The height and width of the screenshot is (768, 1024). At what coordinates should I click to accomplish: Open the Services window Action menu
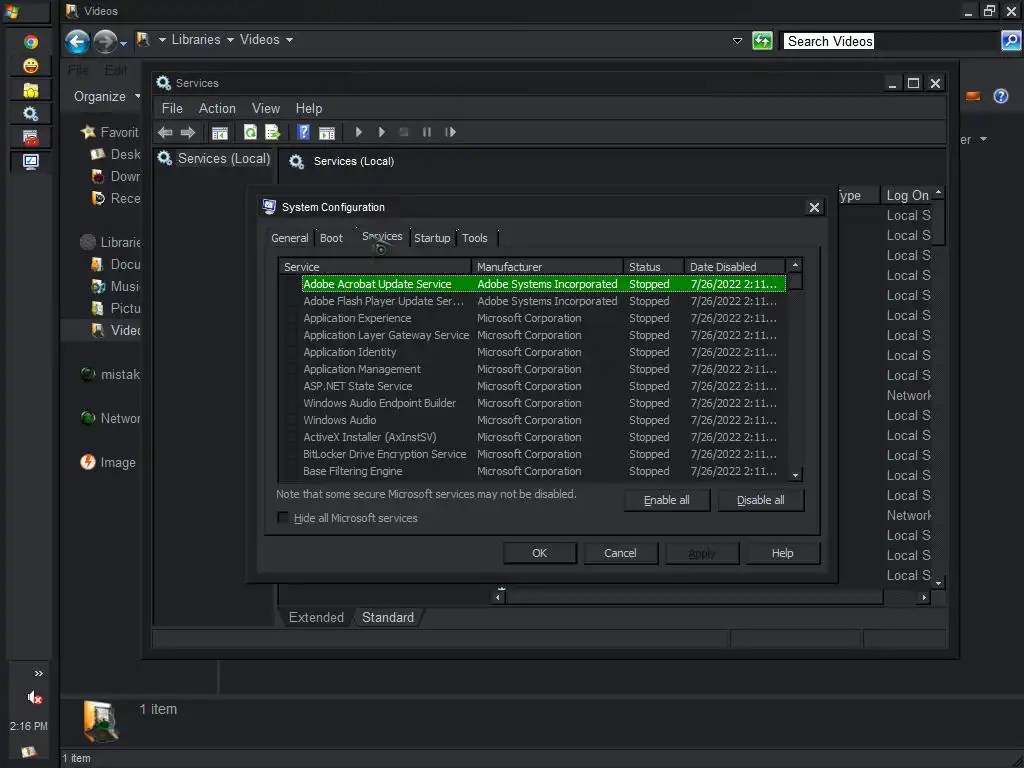[217, 108]
